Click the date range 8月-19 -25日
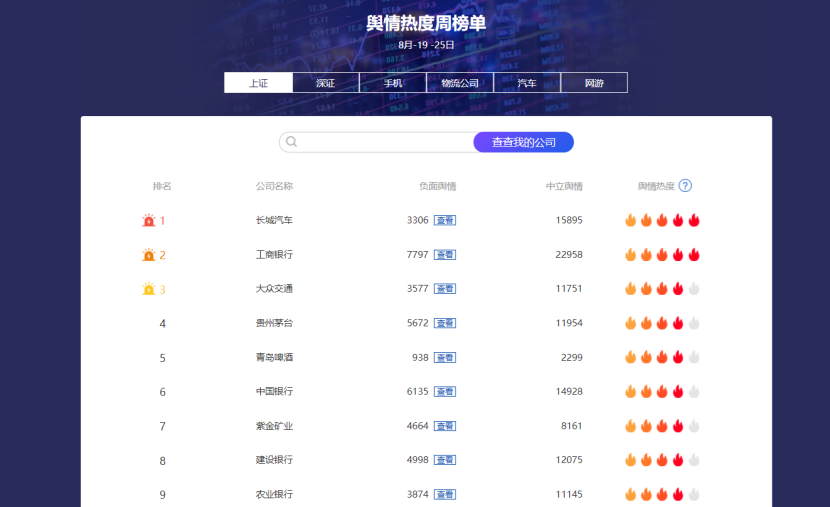The width and height of the screenshot is (830, 507). pyautogui.click(x=426, y=45)
